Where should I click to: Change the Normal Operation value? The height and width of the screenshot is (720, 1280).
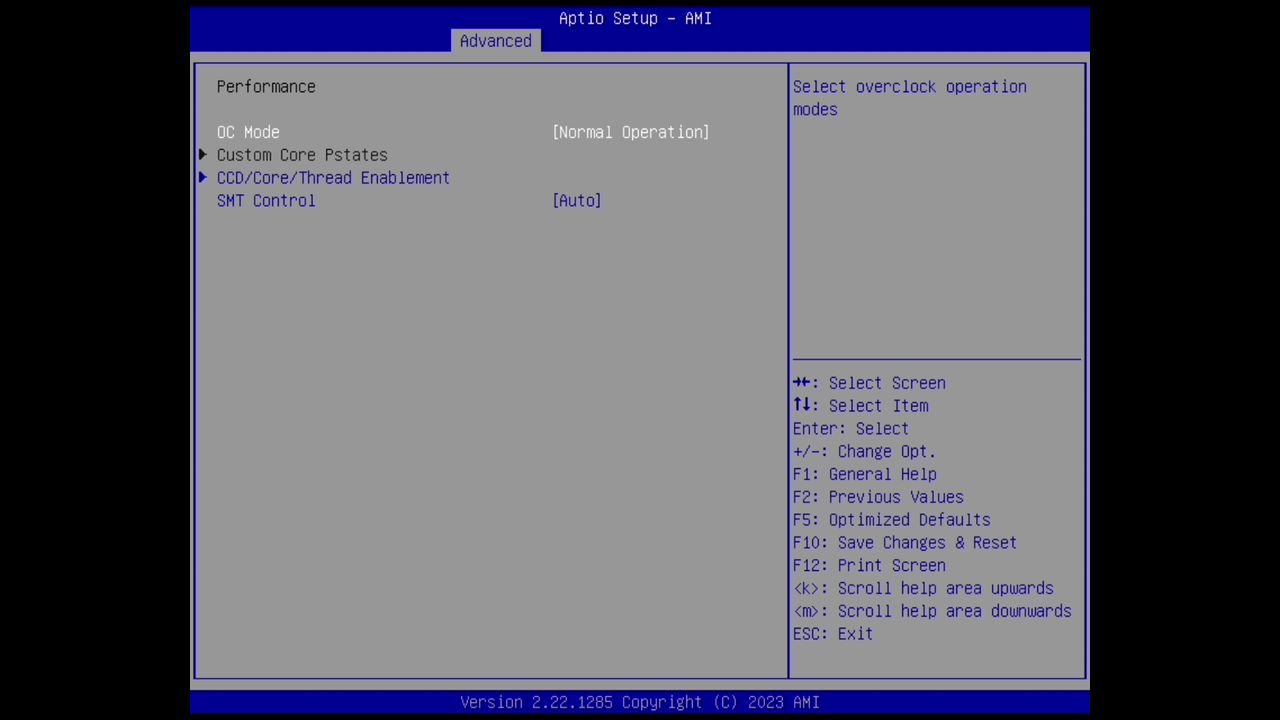pos(631,132)
